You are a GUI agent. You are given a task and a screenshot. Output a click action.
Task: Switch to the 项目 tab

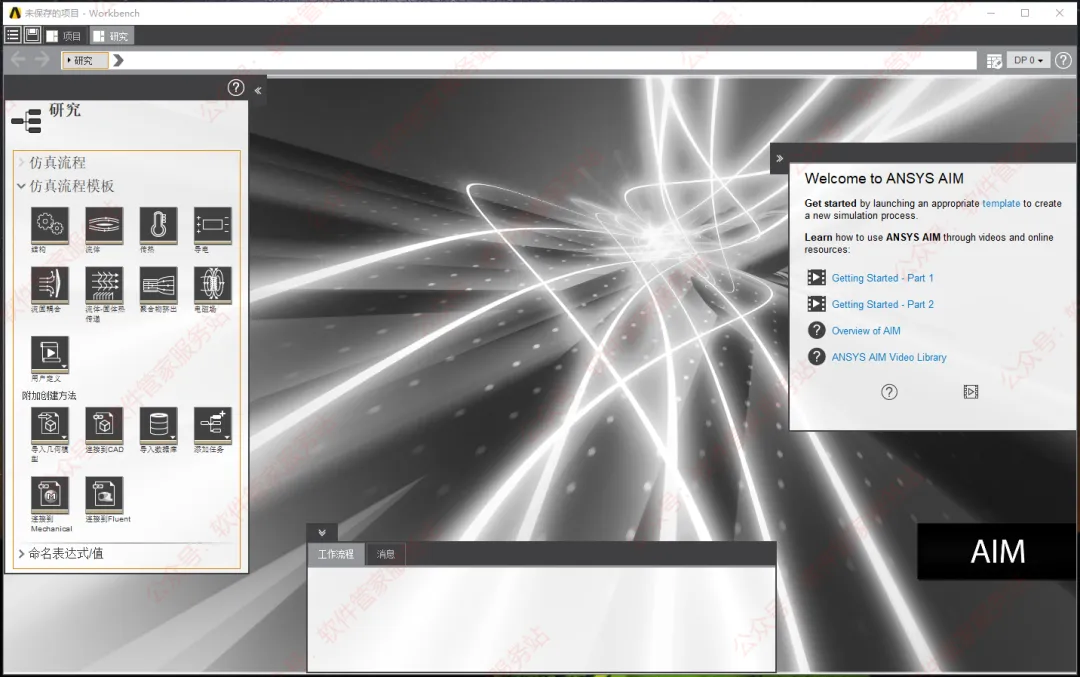64,36
